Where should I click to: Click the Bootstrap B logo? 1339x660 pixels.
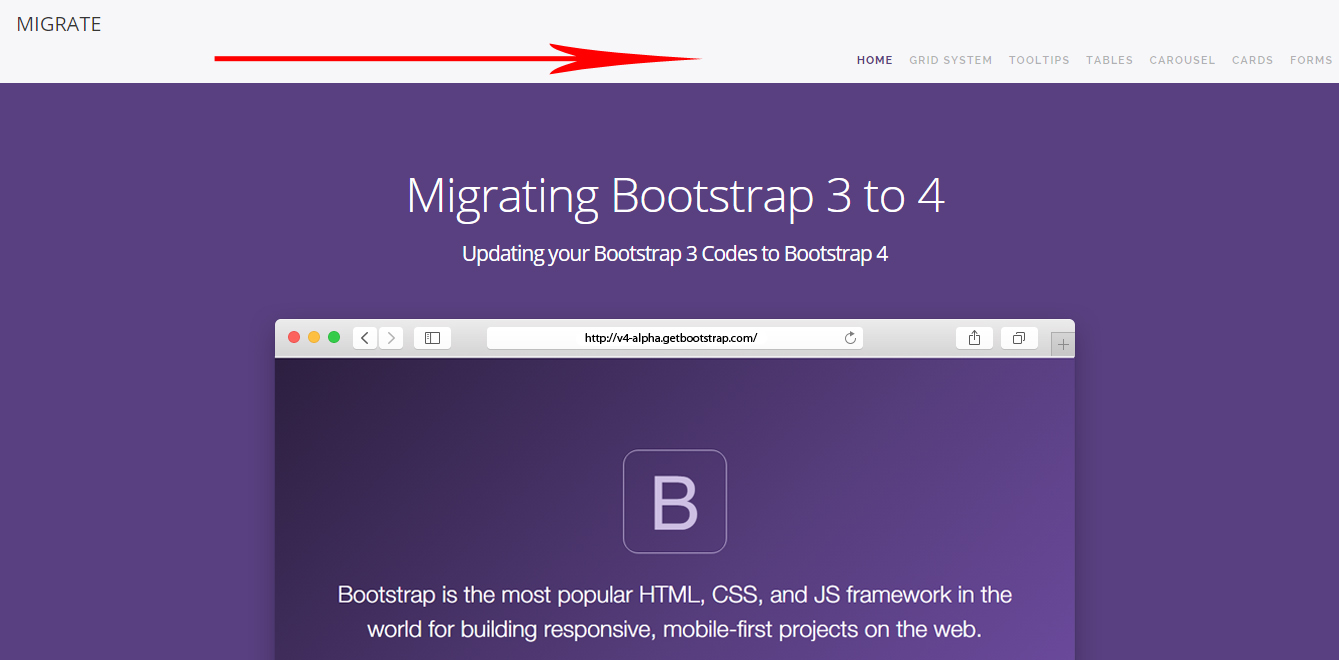675,502
